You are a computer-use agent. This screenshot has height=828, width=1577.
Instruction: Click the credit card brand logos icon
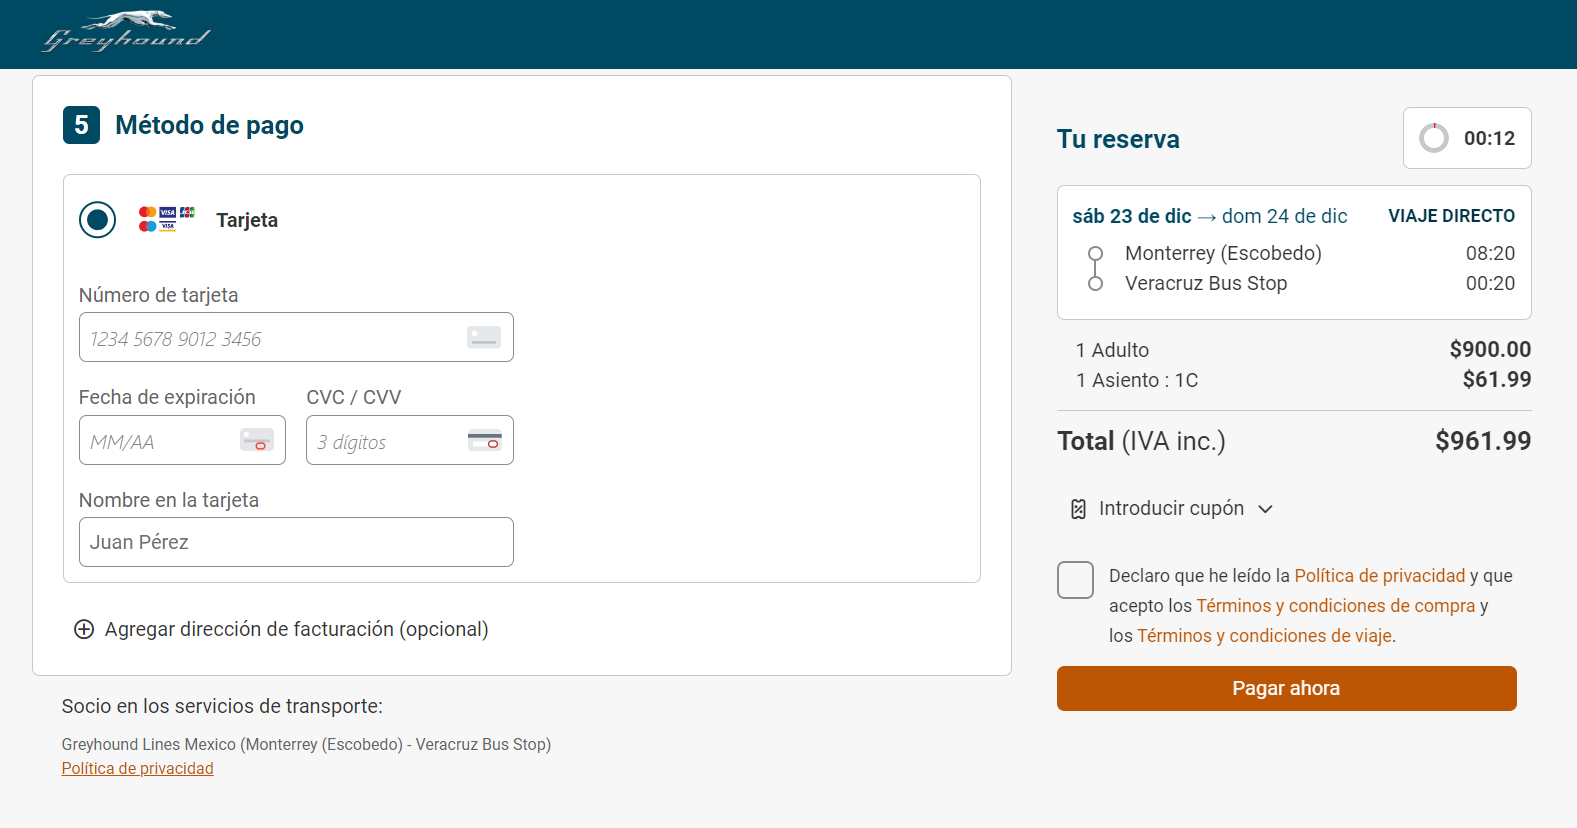[167, 219]
